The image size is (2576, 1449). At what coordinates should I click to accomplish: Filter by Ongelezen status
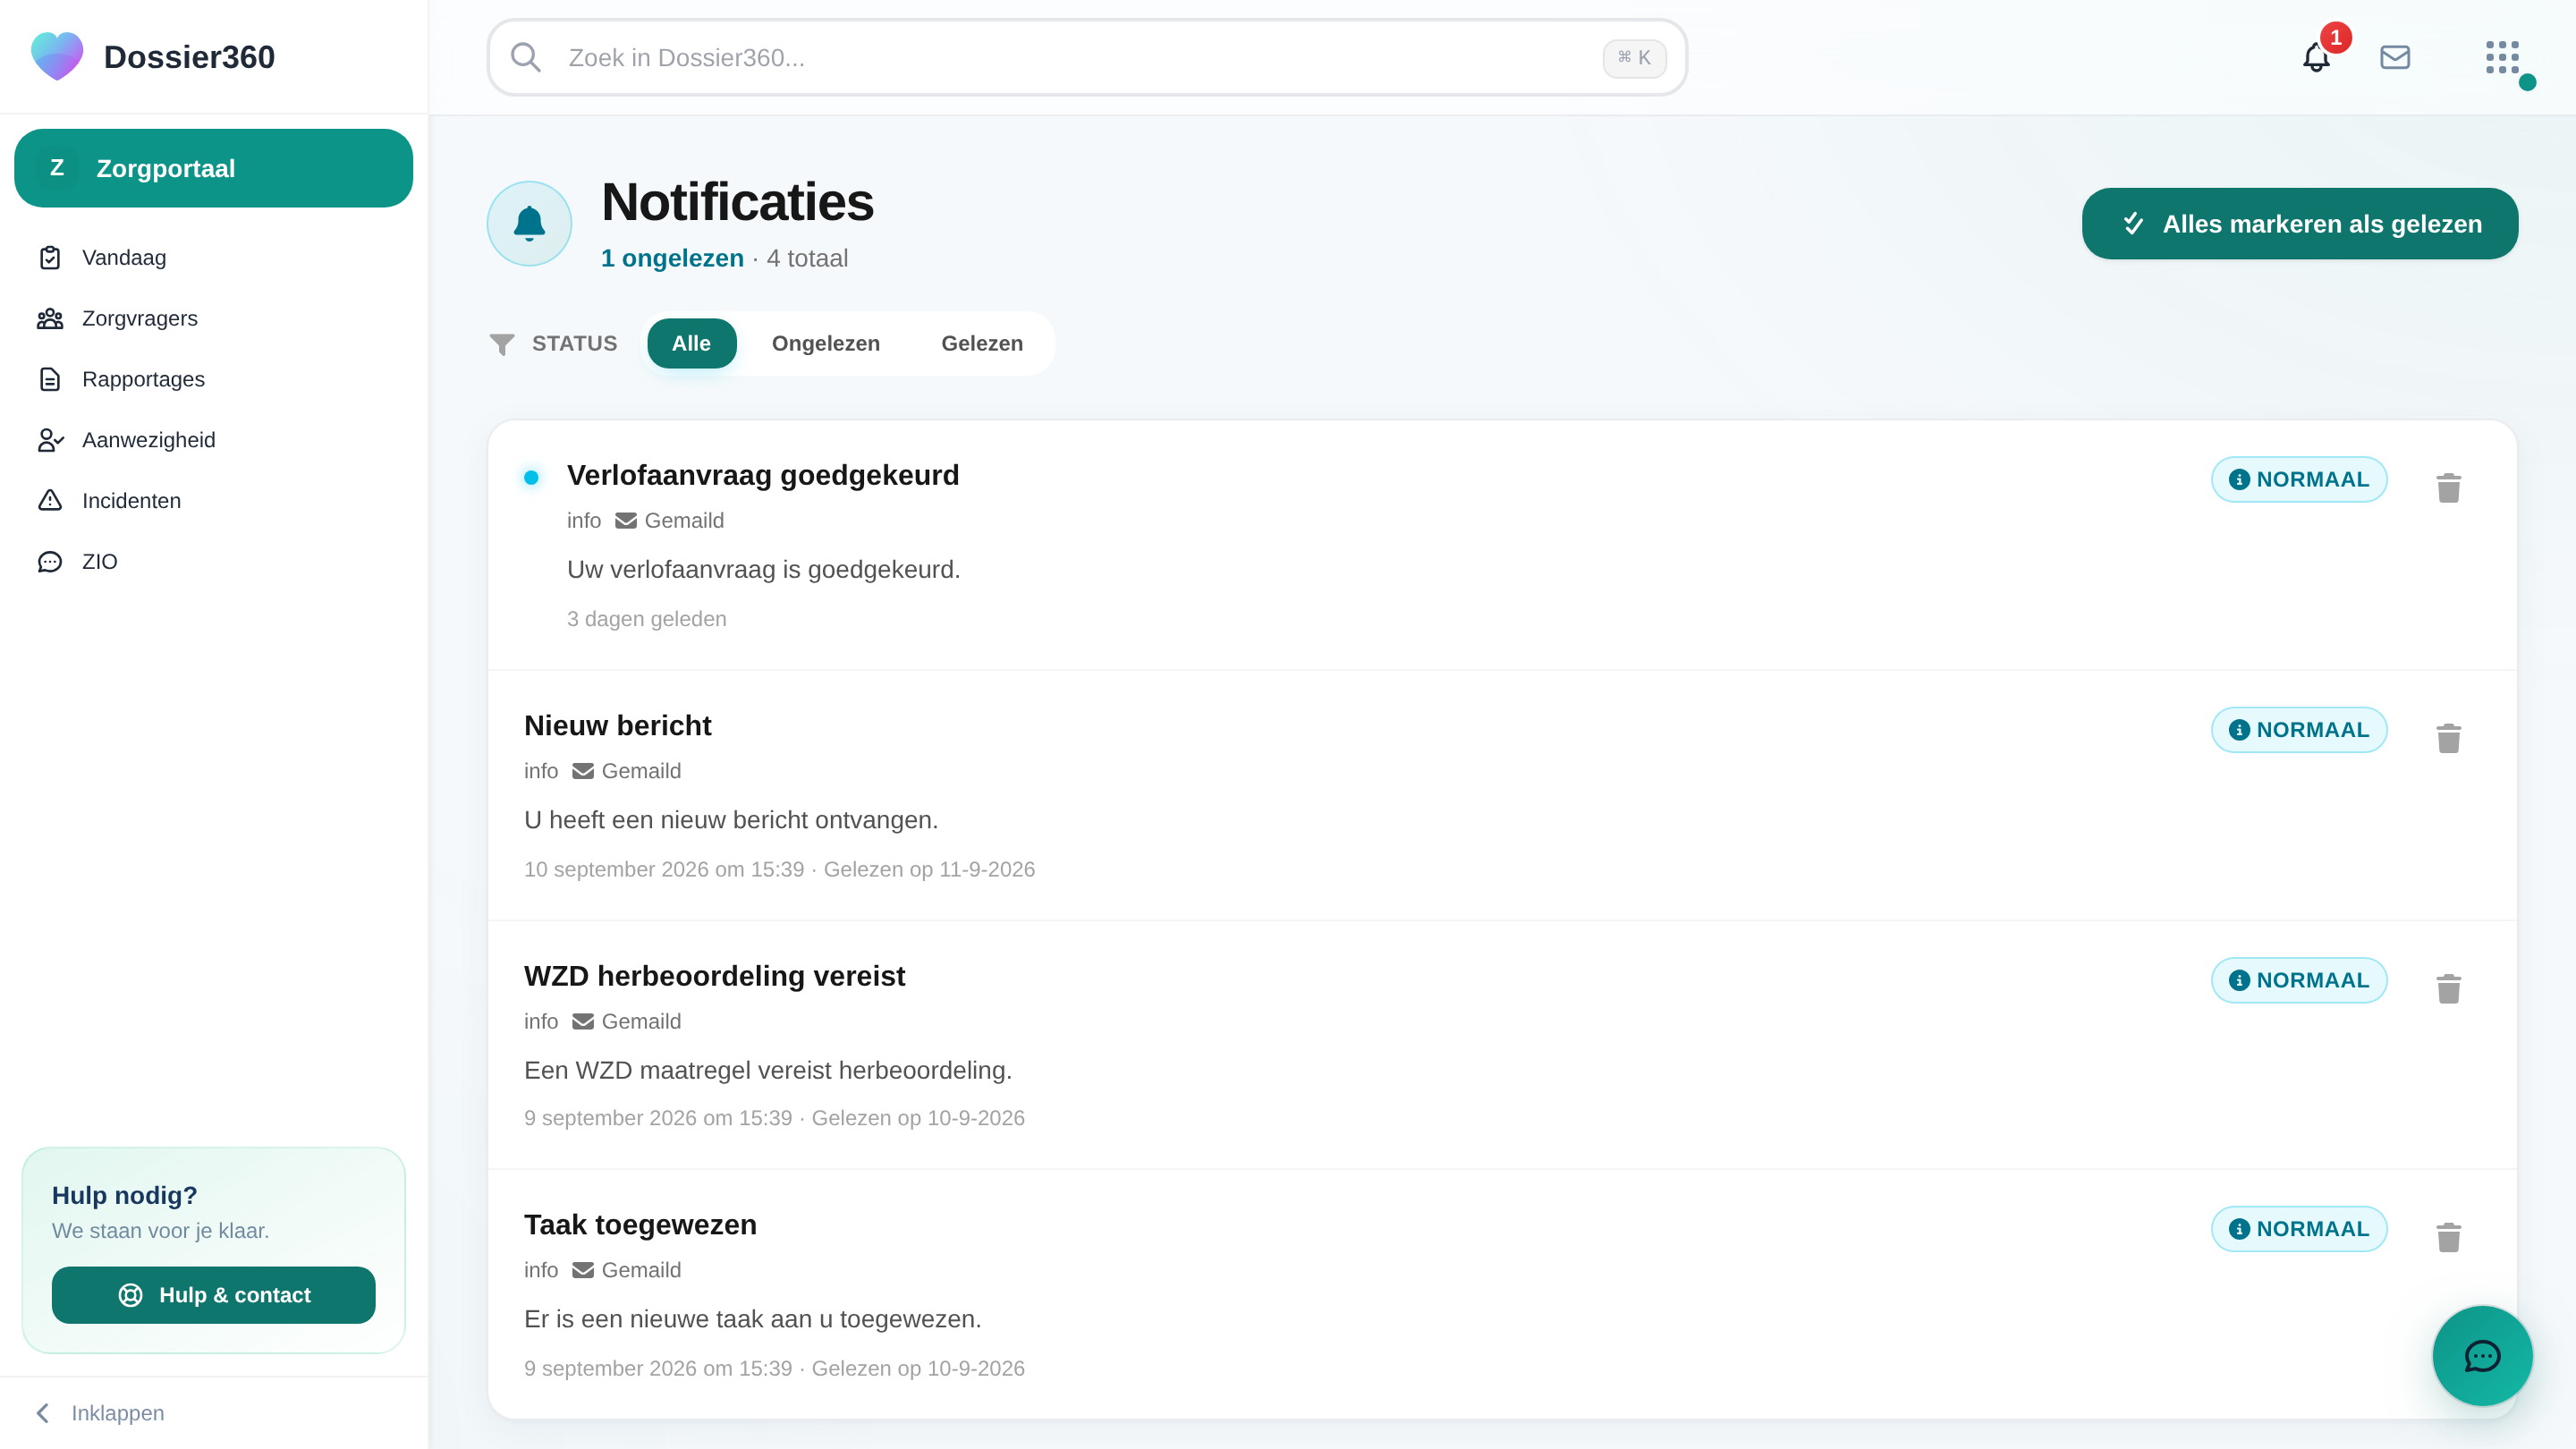click(x=825, y=343)
